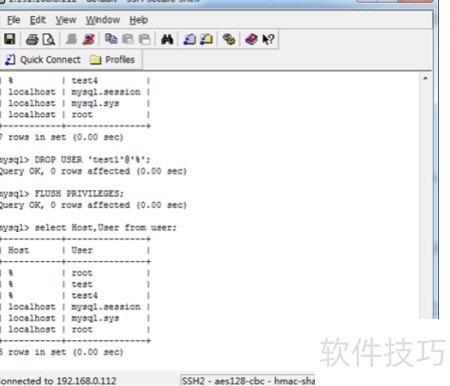The image size is (450, 386).
Task: Open the Settings icon in toolbar
Action: (229, 39)
